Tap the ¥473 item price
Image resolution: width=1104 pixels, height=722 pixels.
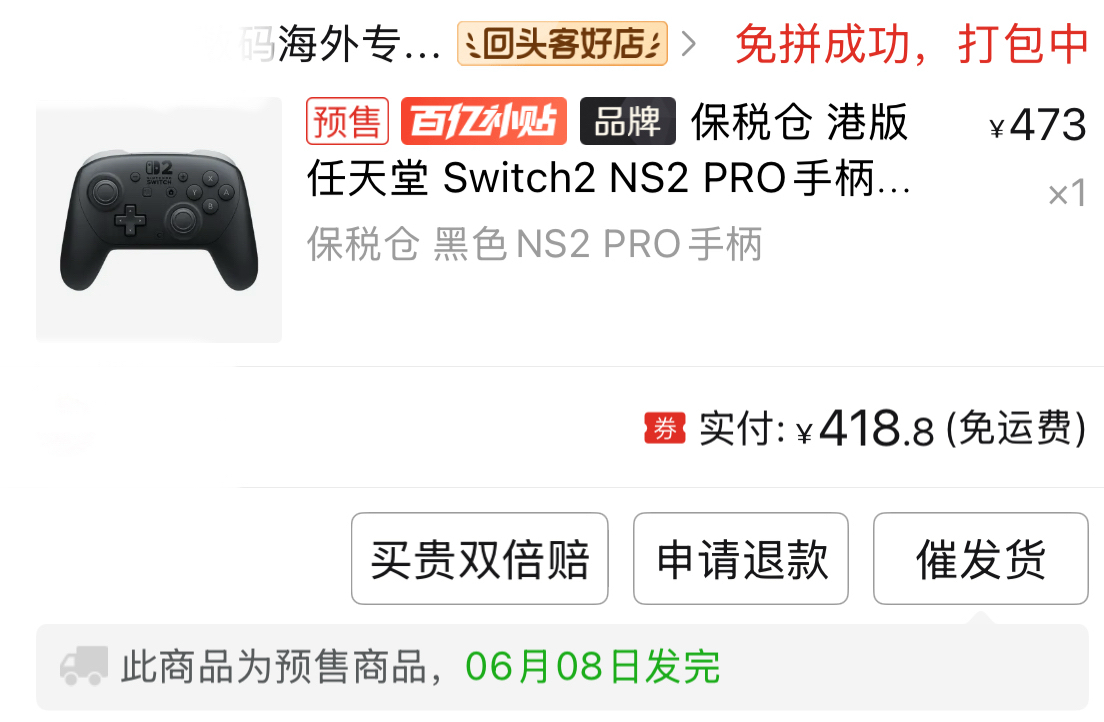click(1038, 125)
